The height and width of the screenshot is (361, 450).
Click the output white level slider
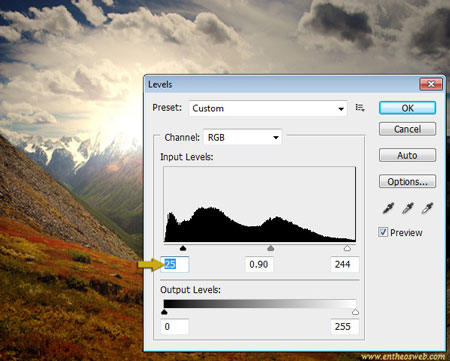click(355, 312)
